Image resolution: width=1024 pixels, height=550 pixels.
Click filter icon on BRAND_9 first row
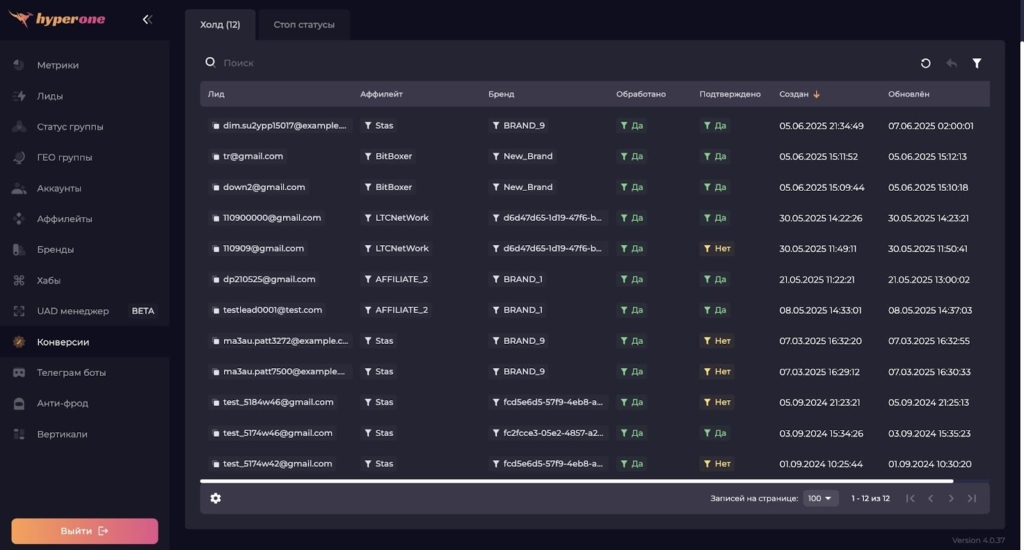pos(496,126)
